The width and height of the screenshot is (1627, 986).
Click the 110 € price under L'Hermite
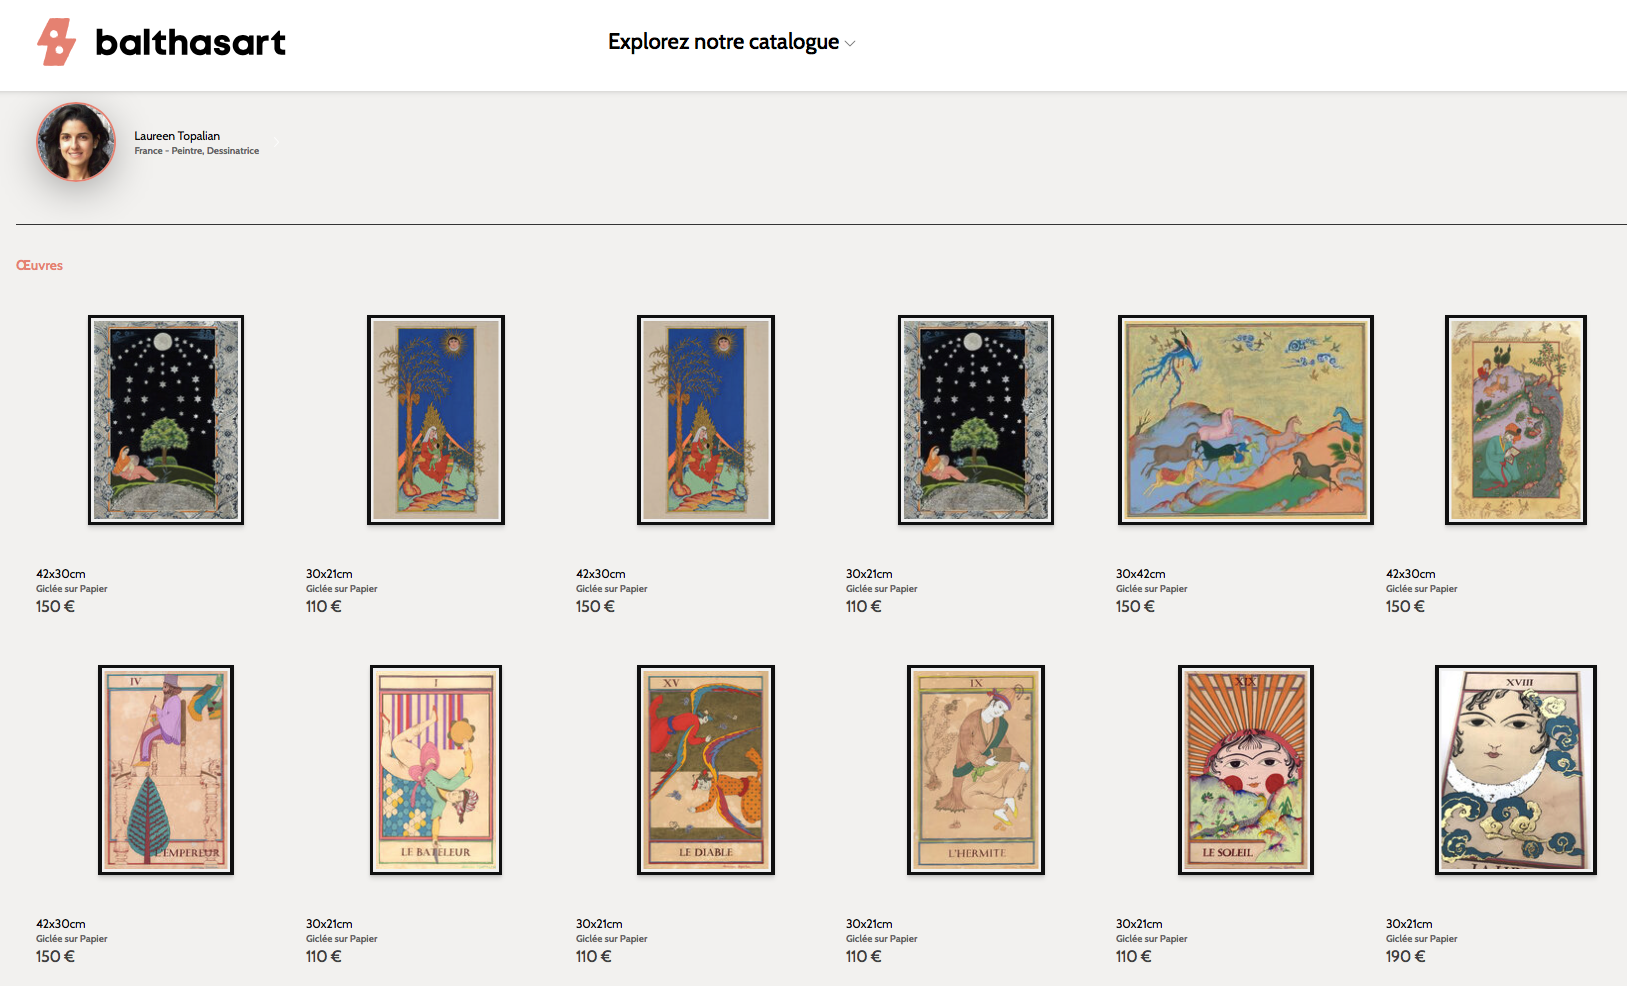coord(863,957)
